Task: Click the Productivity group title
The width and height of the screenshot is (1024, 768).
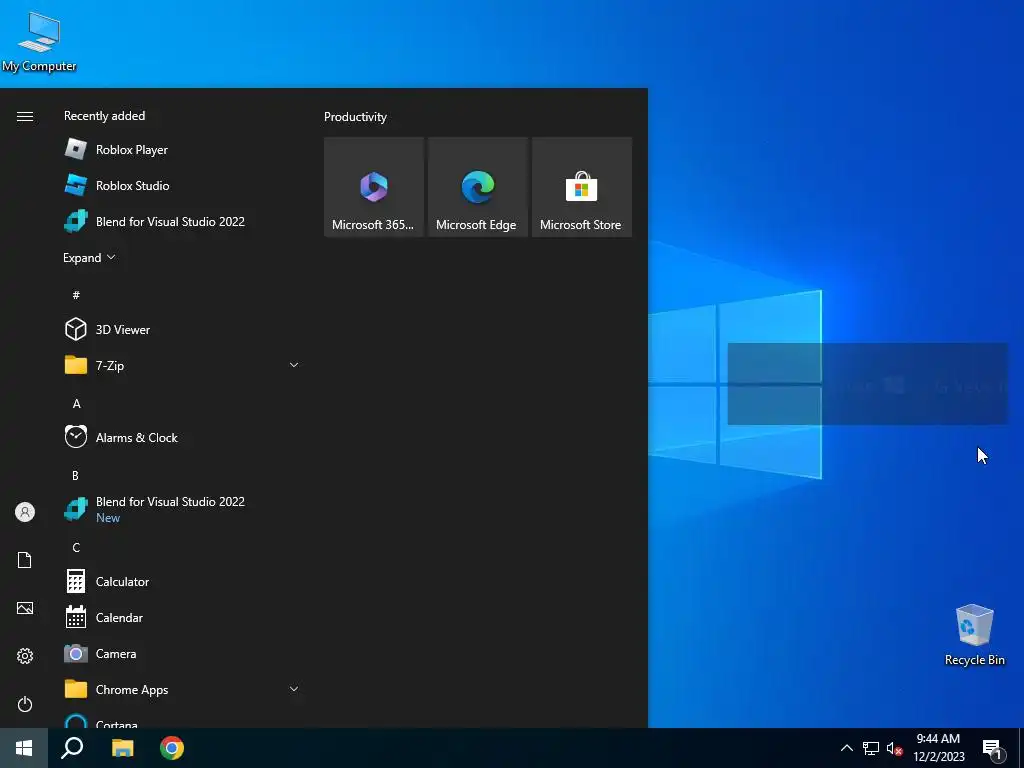Action: 355,117
